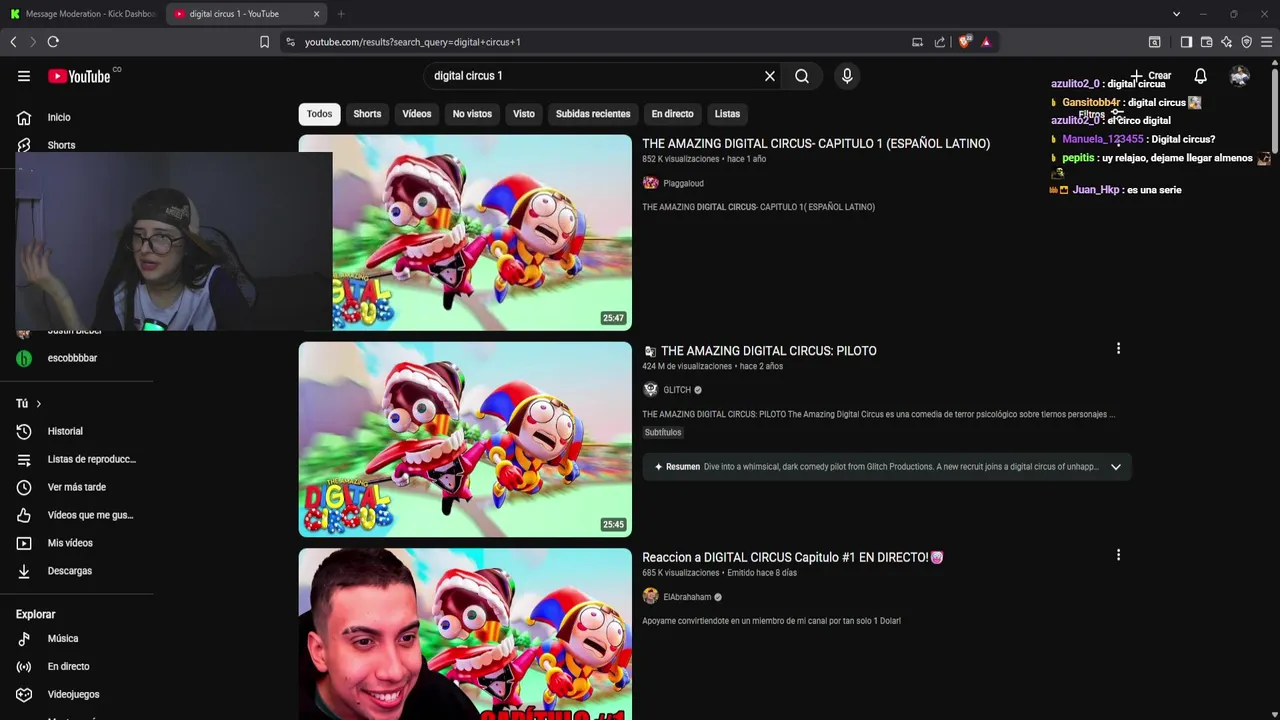Click the magnifier search button
The width and height of the screenshot is (1280, 720).
(802, 76)
